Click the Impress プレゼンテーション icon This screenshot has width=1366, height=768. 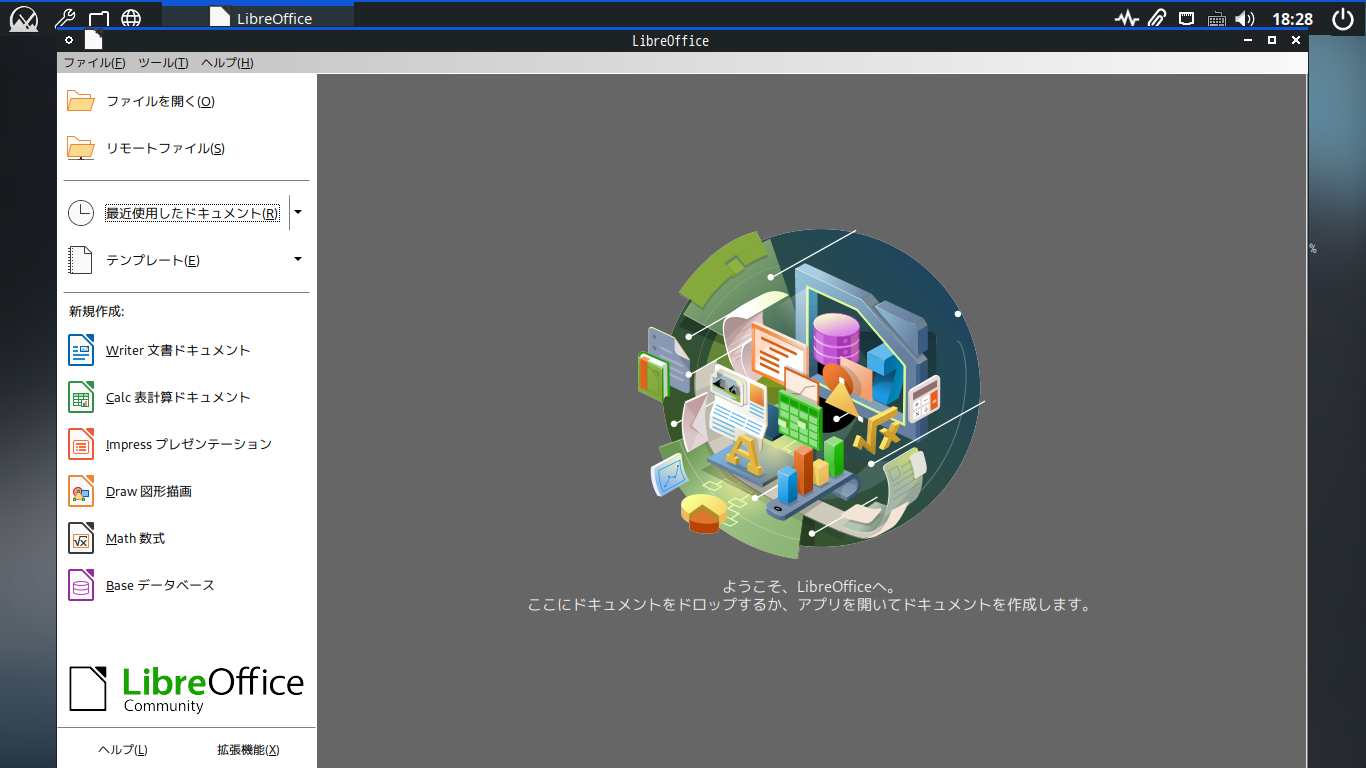[81, 444]
